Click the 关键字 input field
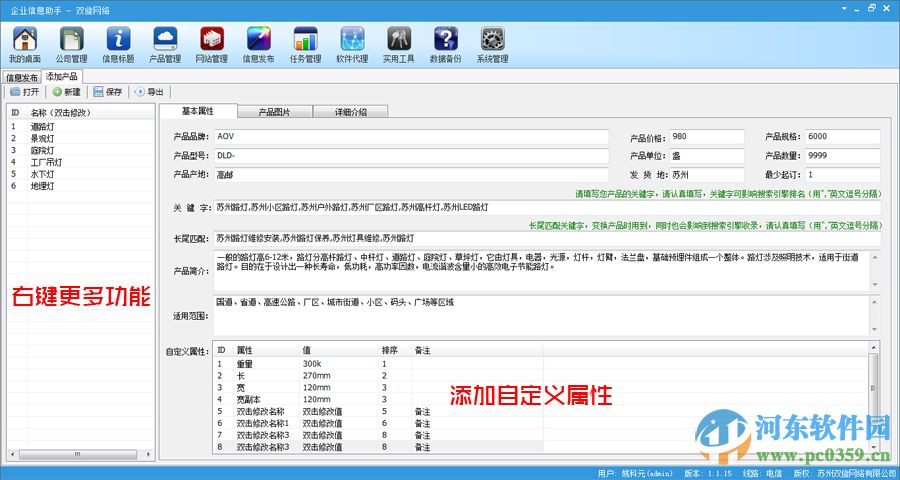 (548, 207)
